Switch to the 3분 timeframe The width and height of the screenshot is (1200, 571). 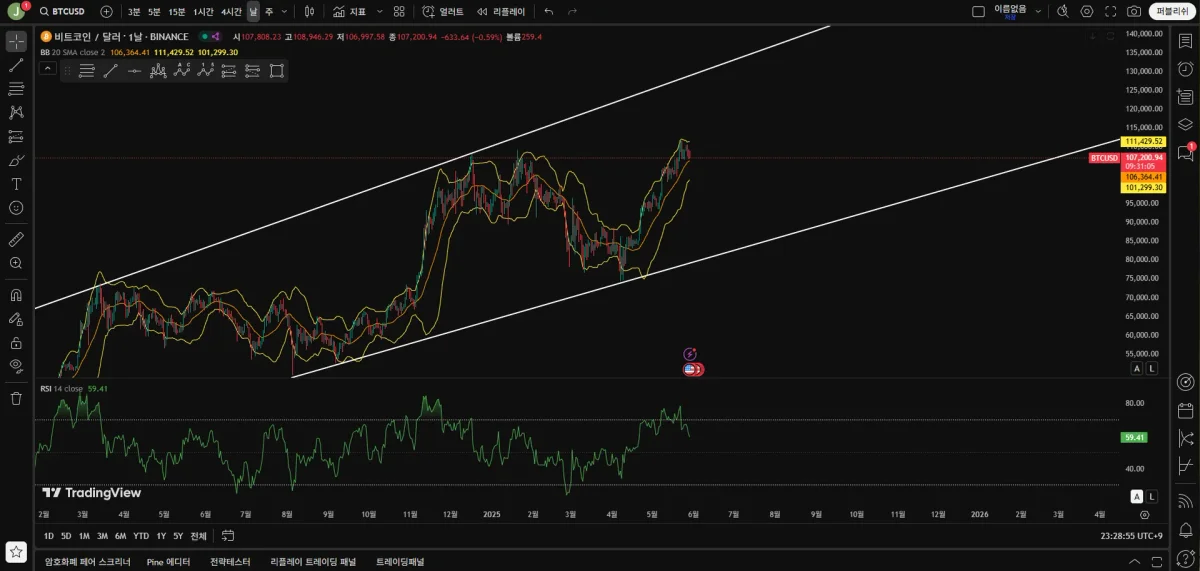pos(134,11)
